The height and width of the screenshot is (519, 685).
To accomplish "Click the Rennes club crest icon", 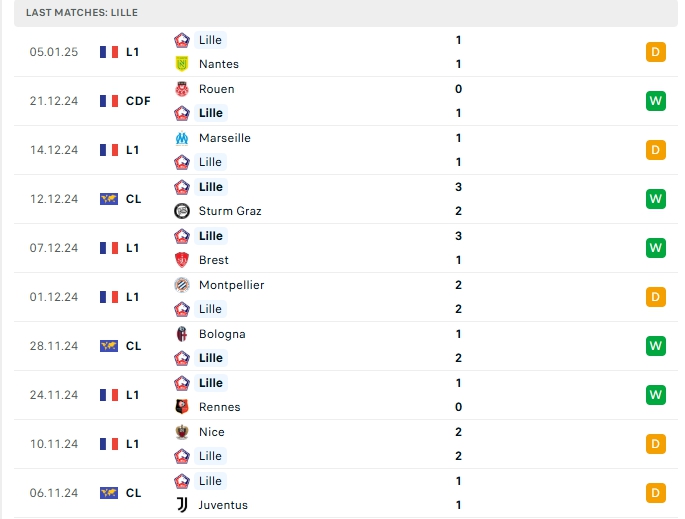I will point(182,407).
